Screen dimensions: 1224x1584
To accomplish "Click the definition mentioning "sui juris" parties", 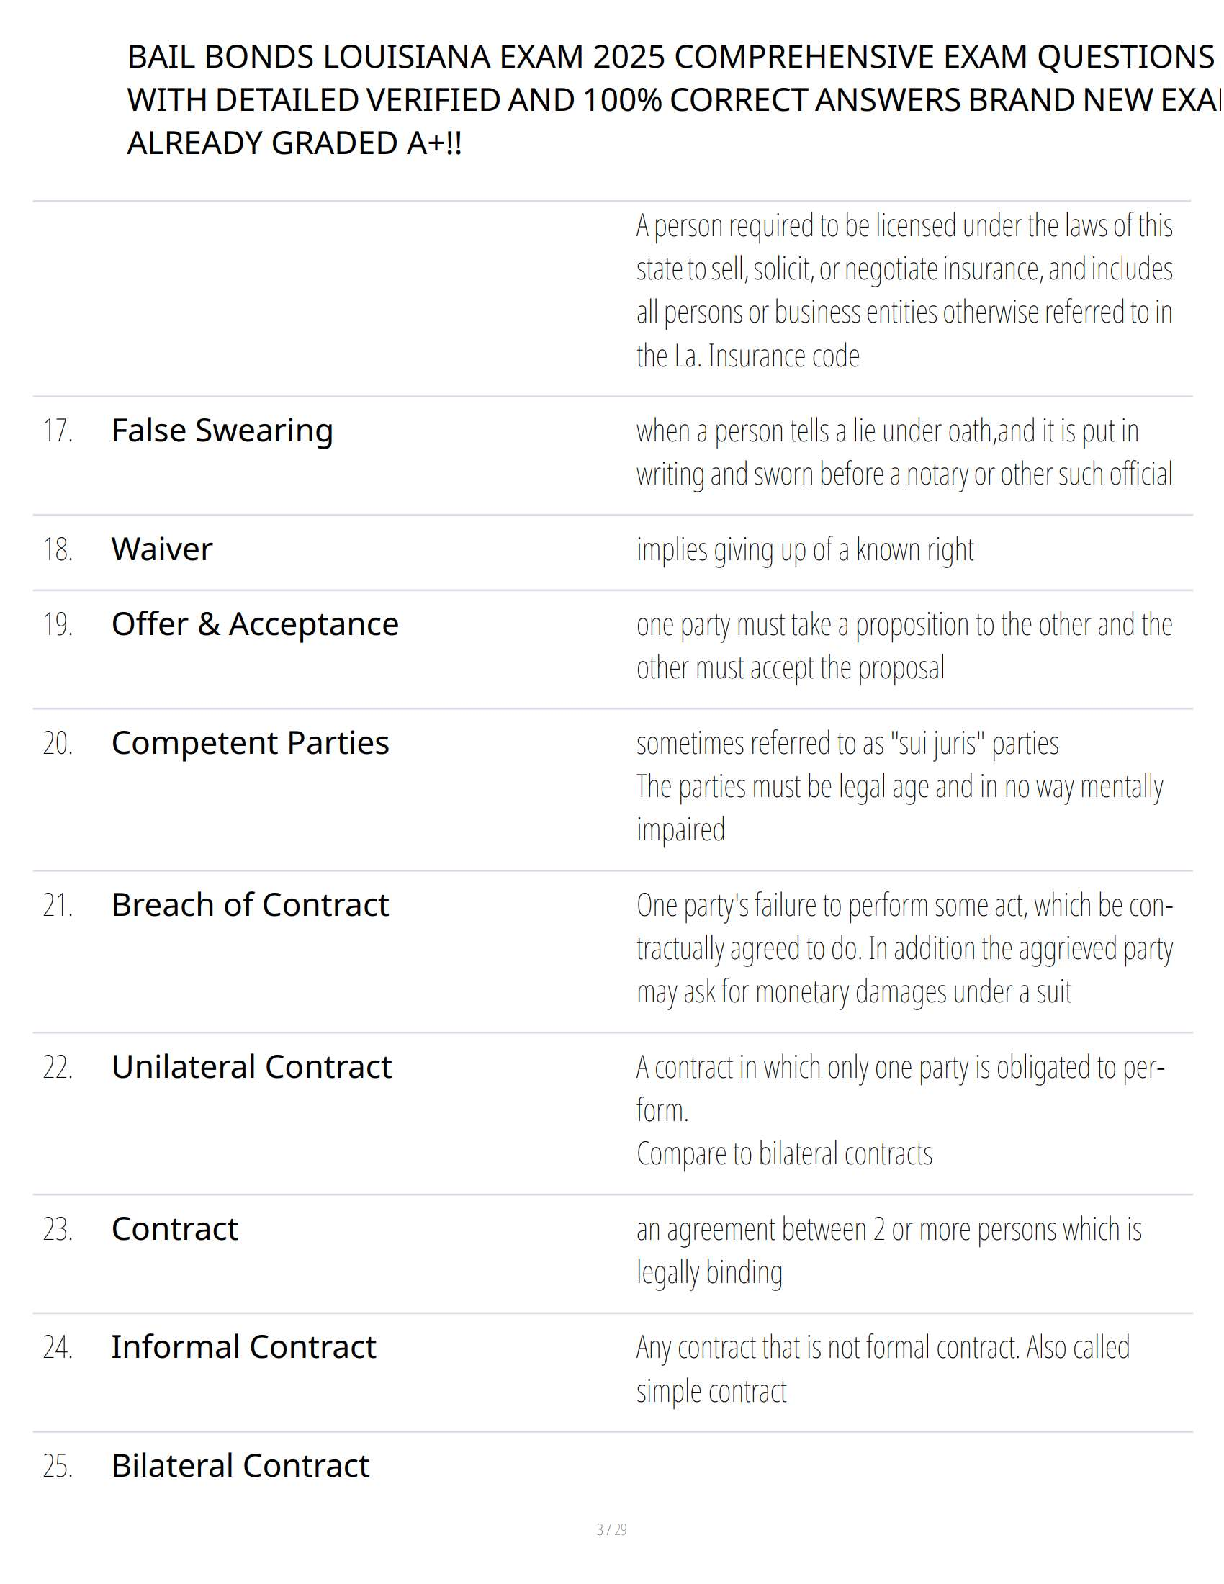I will pos(847,744).
